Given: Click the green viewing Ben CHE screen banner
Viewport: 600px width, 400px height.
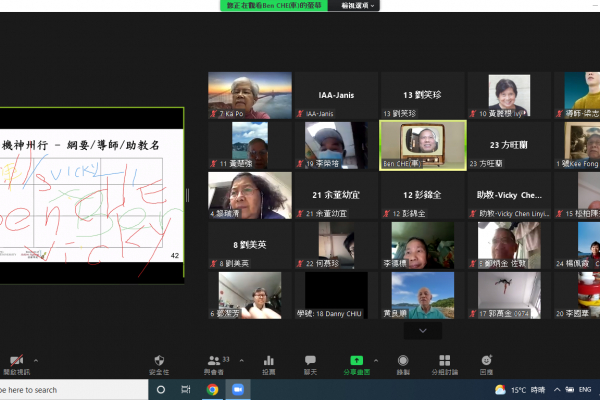Looking at the screenshot, I should (274, 5).
